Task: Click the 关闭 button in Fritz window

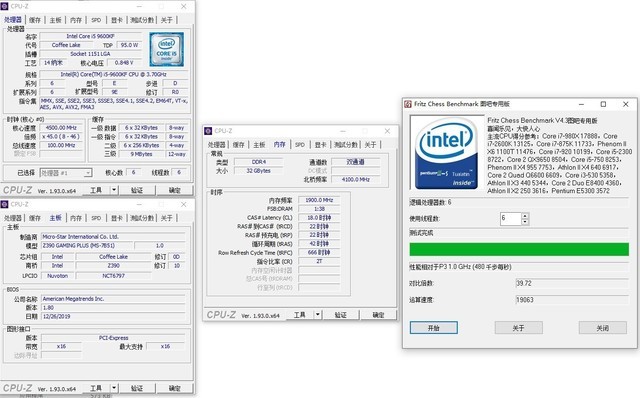Action: coord(602,328)
